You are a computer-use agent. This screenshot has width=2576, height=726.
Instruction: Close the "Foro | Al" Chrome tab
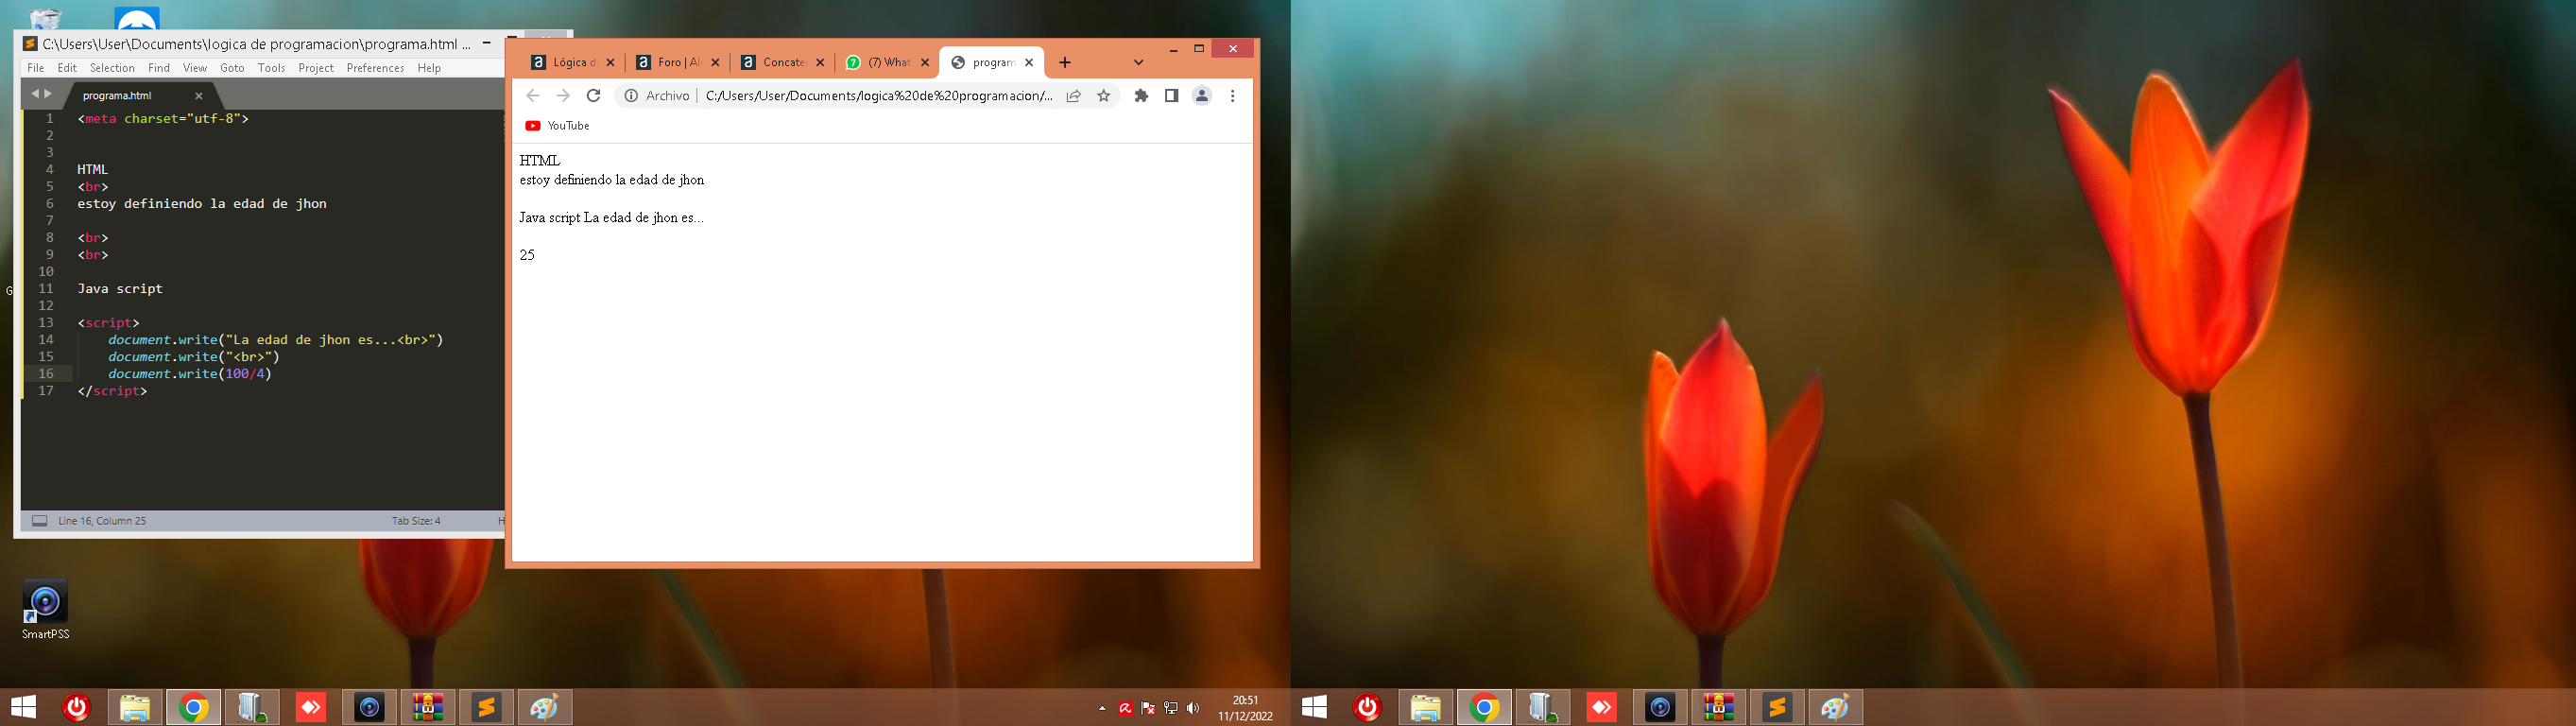pos(715,62)
